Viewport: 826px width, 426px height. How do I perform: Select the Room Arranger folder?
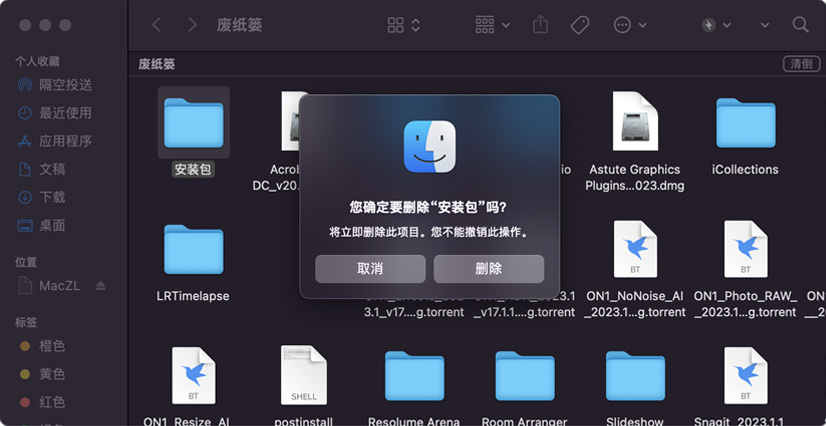(x=525, y=375)
